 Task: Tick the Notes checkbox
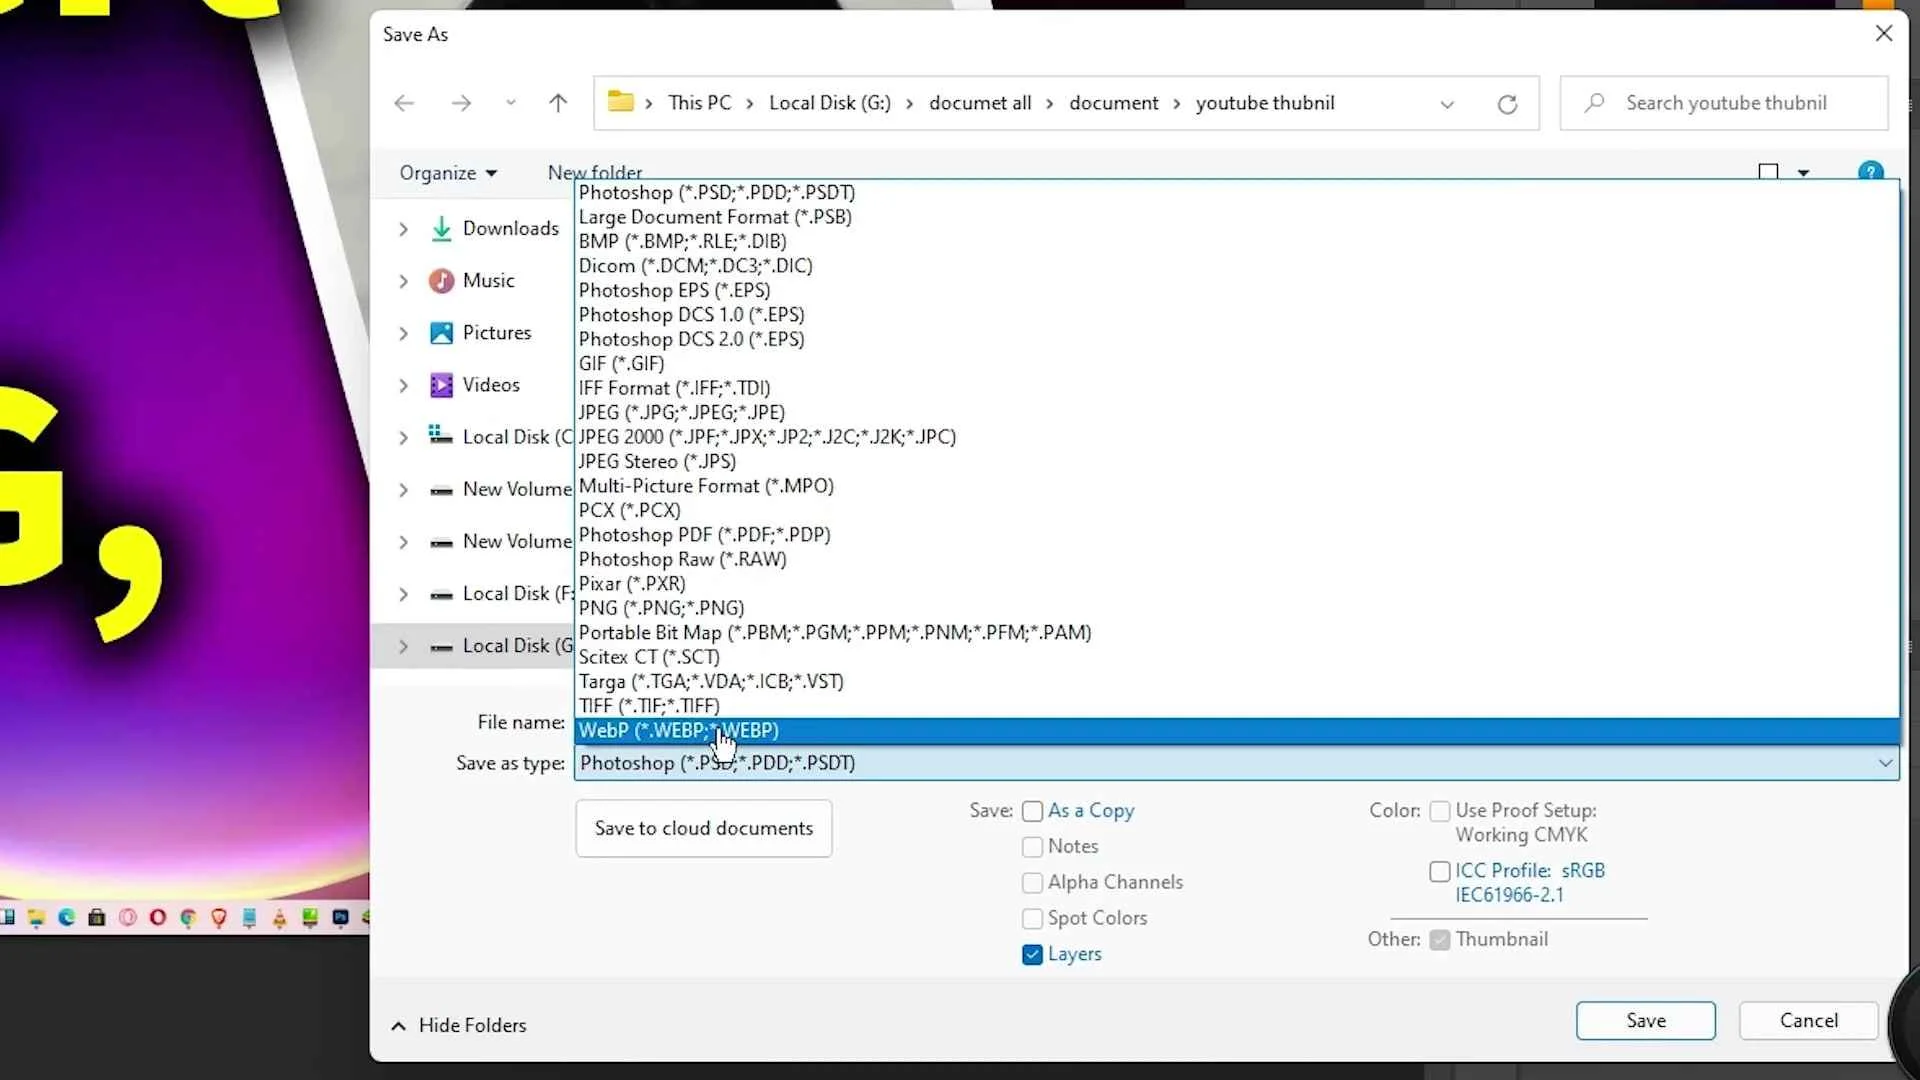[1032, 847]
